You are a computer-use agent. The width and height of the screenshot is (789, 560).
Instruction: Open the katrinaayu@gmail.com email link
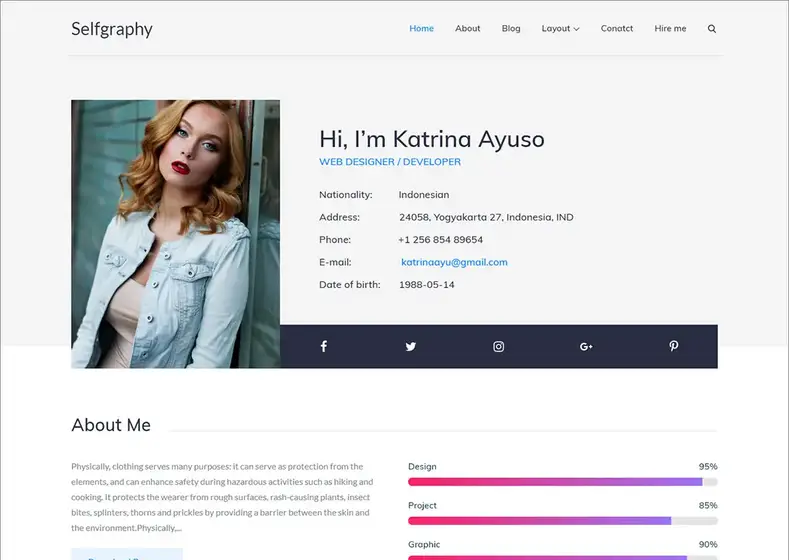(x=454, y=262)
